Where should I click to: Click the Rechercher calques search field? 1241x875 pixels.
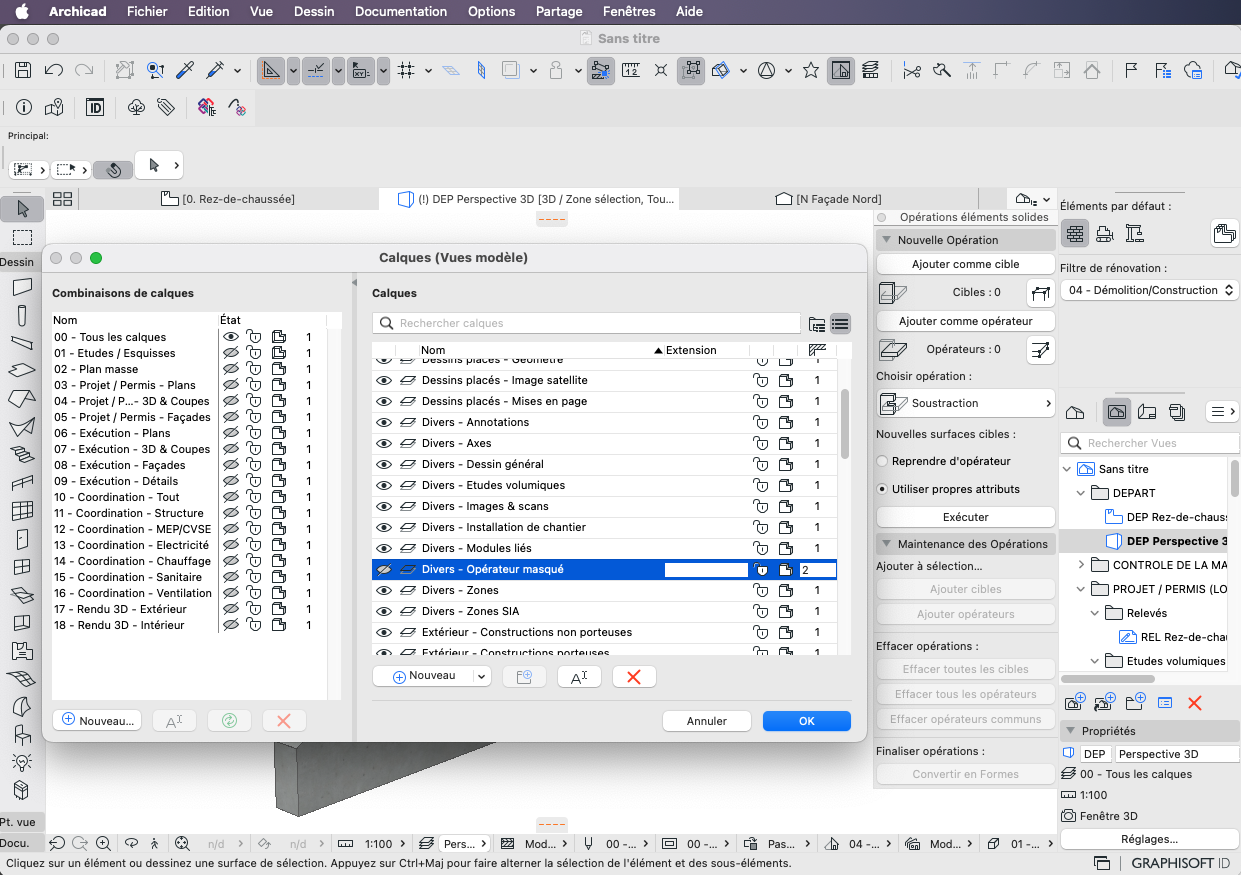pyautogui.click(x=587, y=324)
